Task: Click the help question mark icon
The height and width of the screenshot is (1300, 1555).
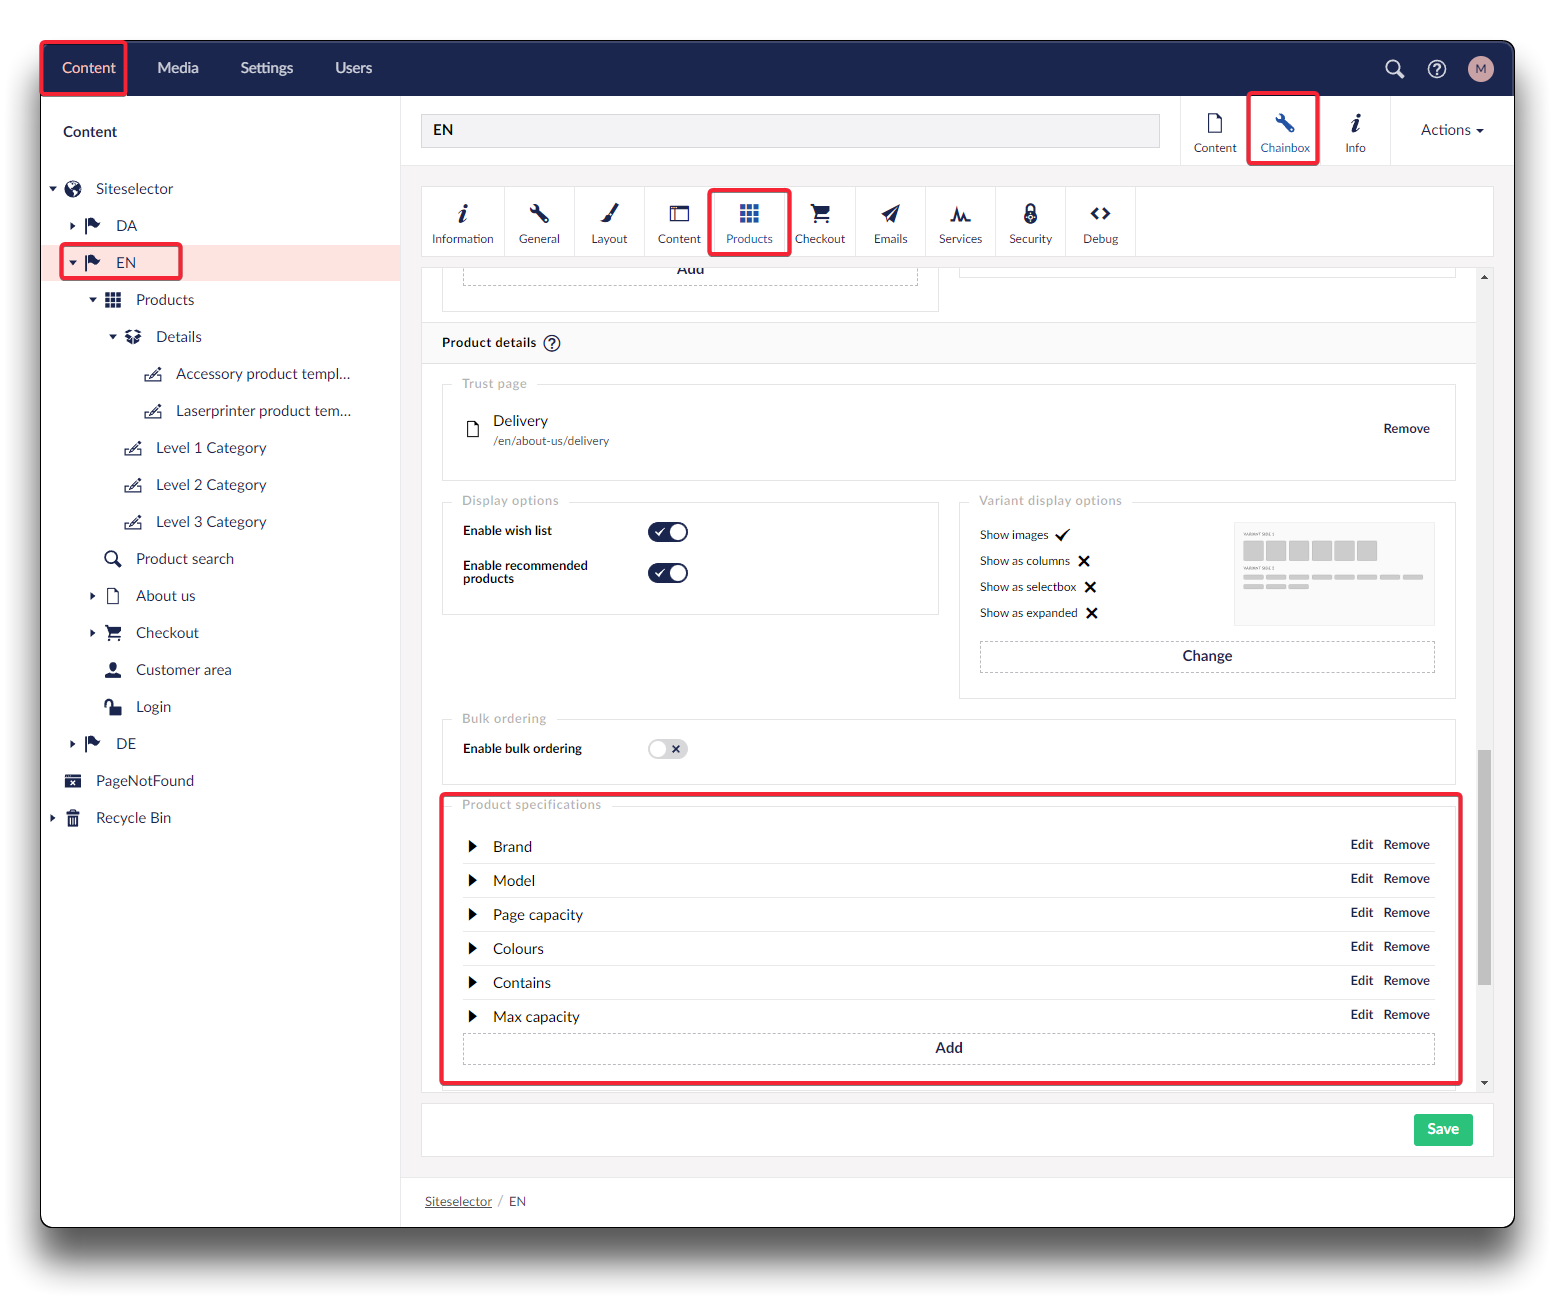Action: pyautogui.click(x=1437, y=69)
